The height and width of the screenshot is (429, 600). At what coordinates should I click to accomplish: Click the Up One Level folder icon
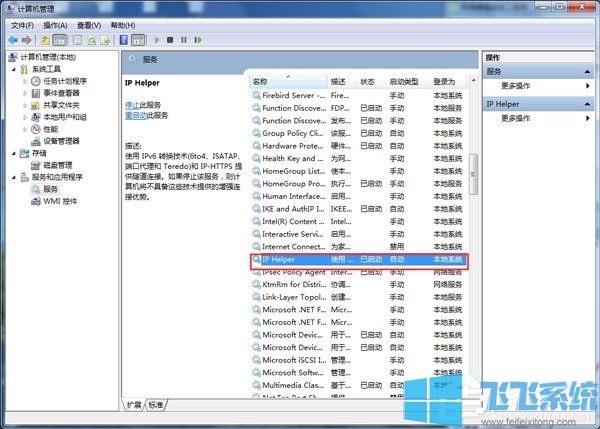45,40
